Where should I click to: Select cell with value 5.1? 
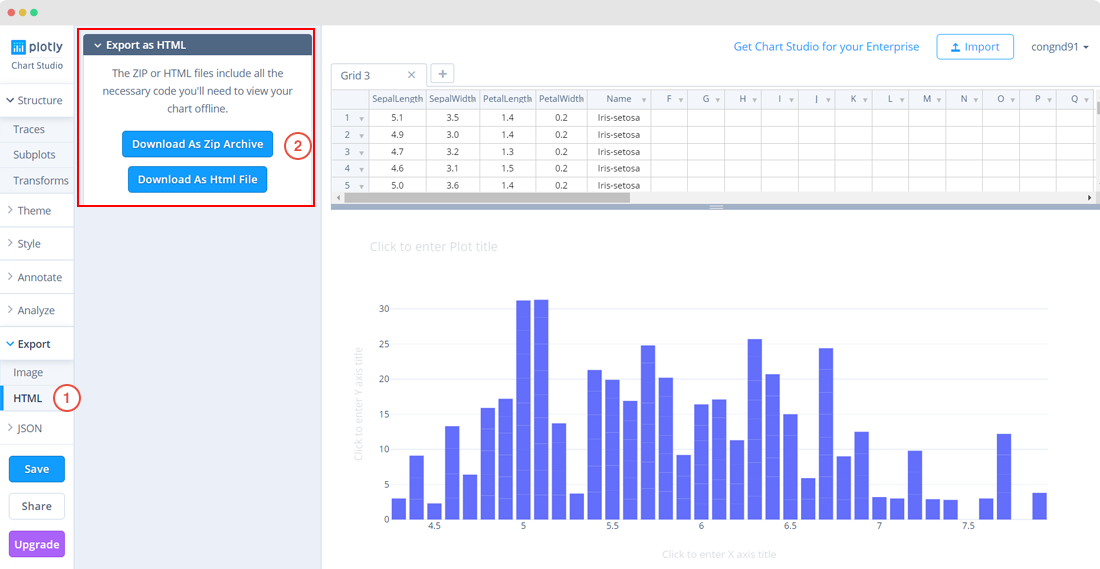(397, 117)
